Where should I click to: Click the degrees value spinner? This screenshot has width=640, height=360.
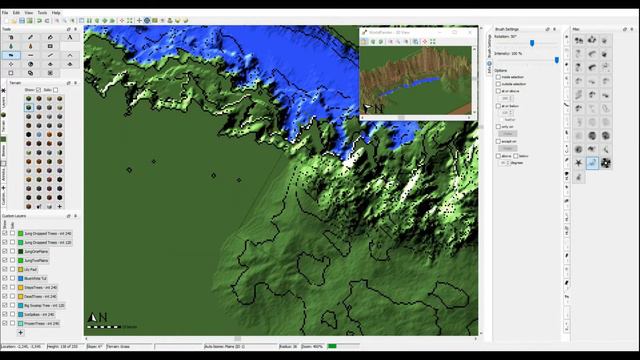[504, 162]
